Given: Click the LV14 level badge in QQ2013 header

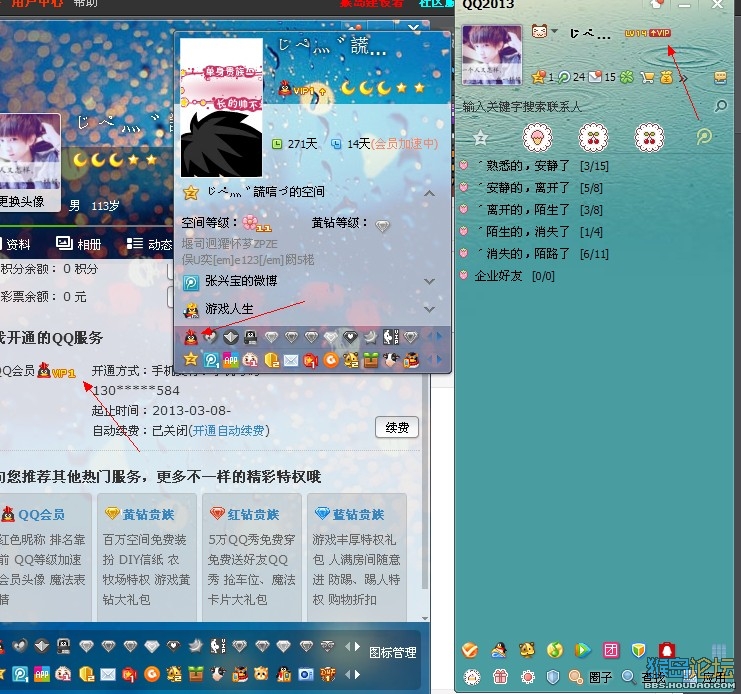Looking at the screenshot, I should 636,33.
